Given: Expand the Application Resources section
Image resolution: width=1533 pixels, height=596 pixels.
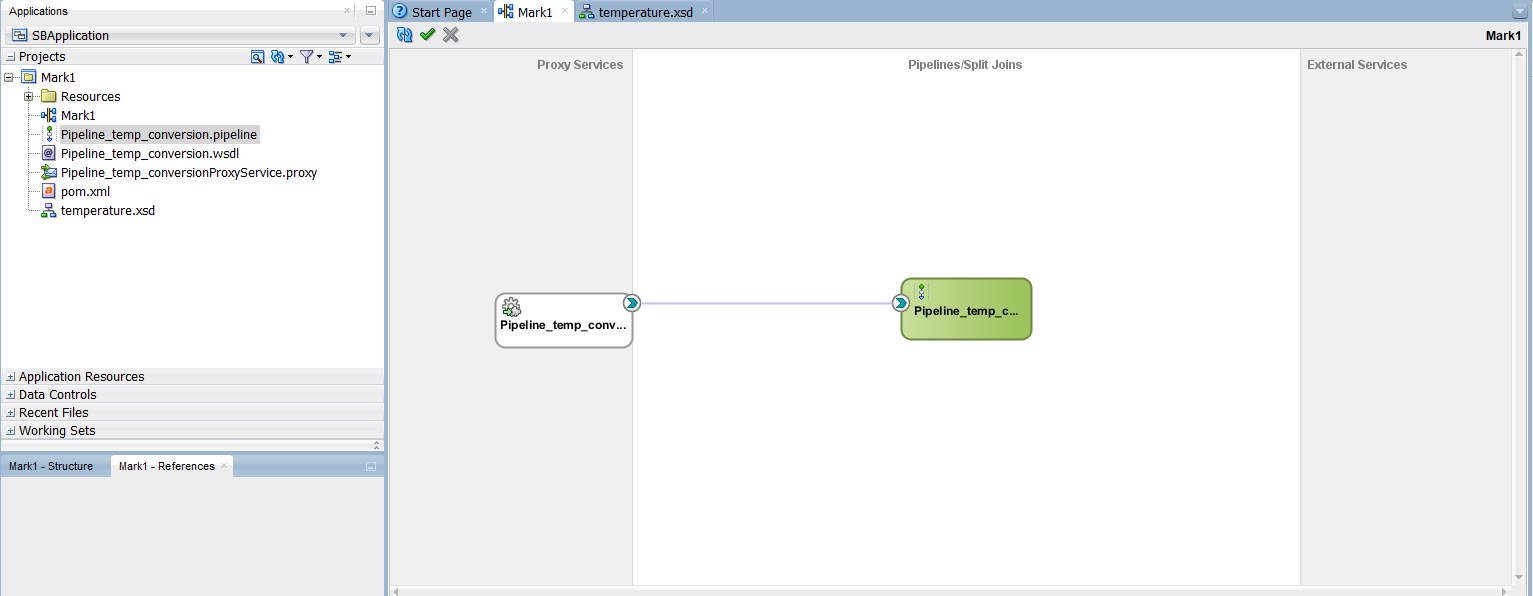Looking at the screenshot, I should point(11,377).
